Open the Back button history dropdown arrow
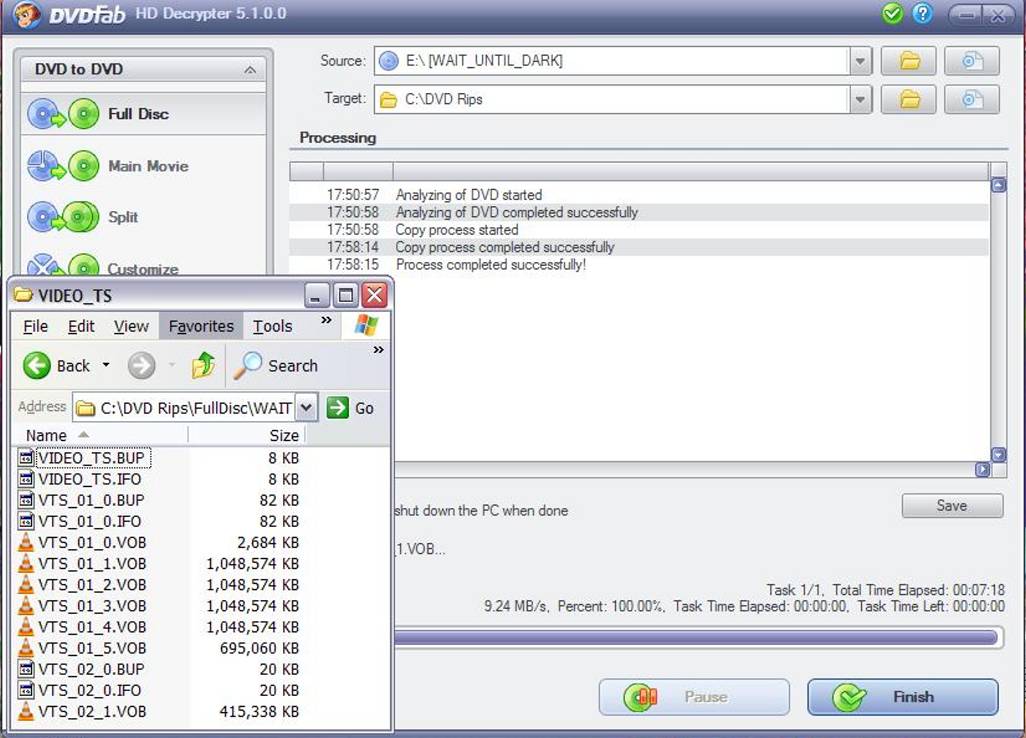1026x738 pixels. 106,365
